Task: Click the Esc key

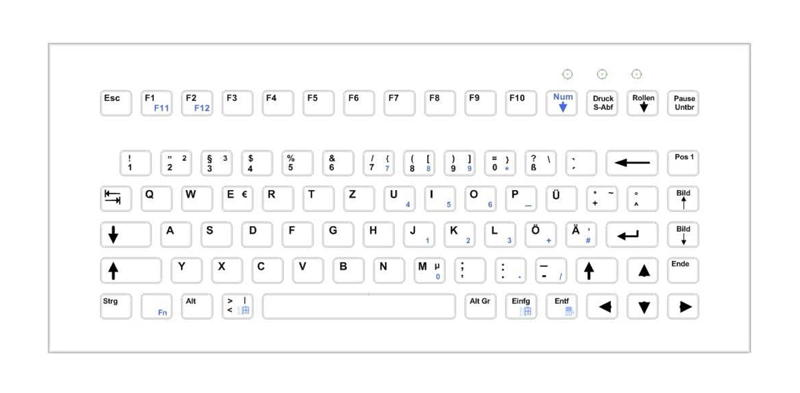Action: [115, 103]
